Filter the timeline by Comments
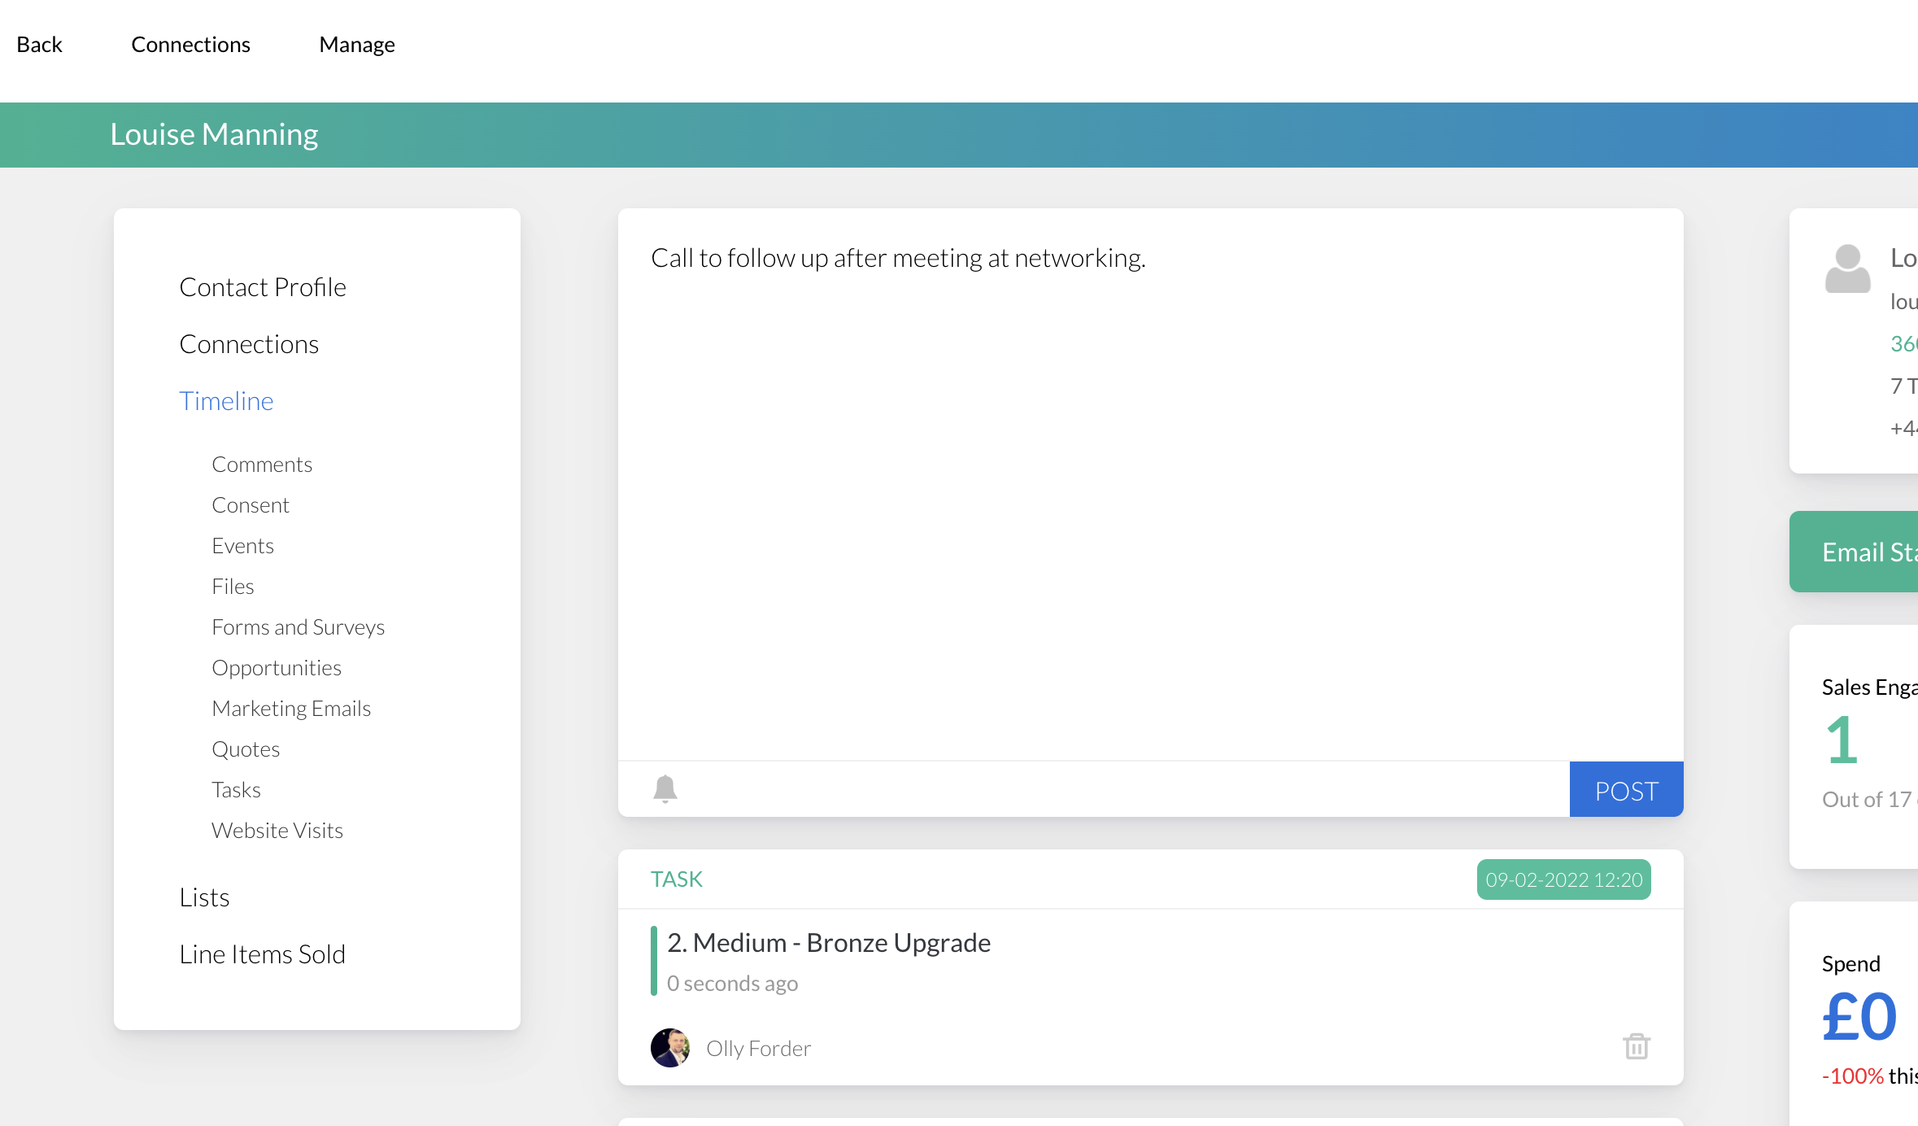1918x1126 pixels. click(262, 464)
